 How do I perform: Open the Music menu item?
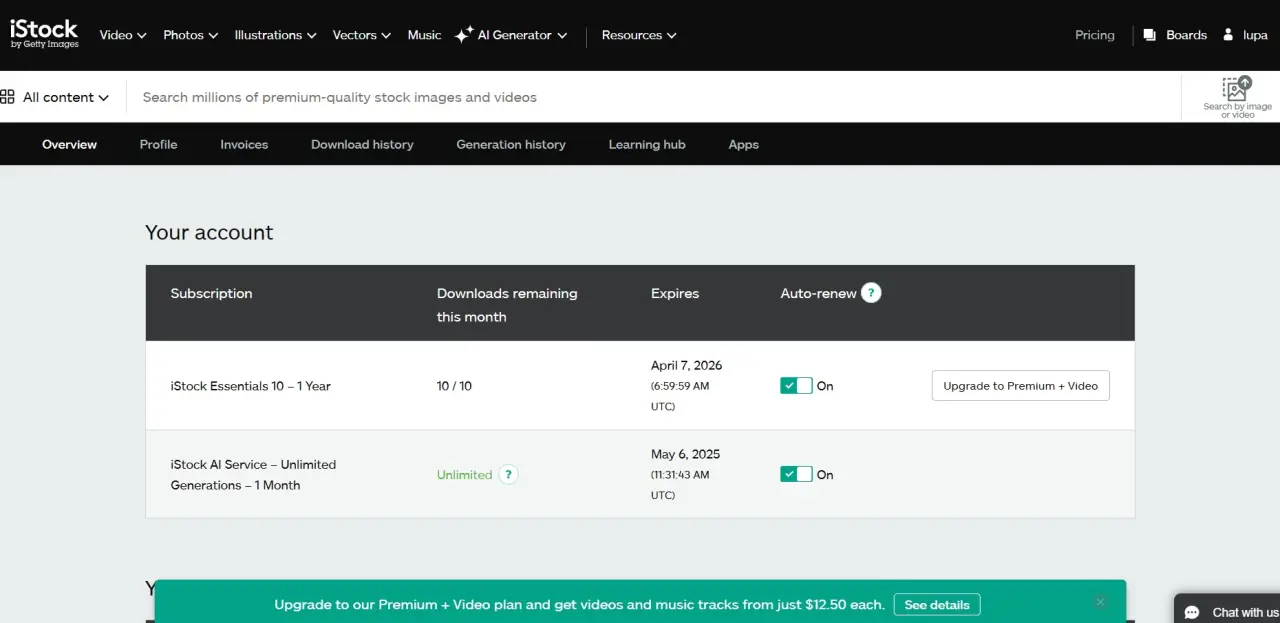click(424, 35)
